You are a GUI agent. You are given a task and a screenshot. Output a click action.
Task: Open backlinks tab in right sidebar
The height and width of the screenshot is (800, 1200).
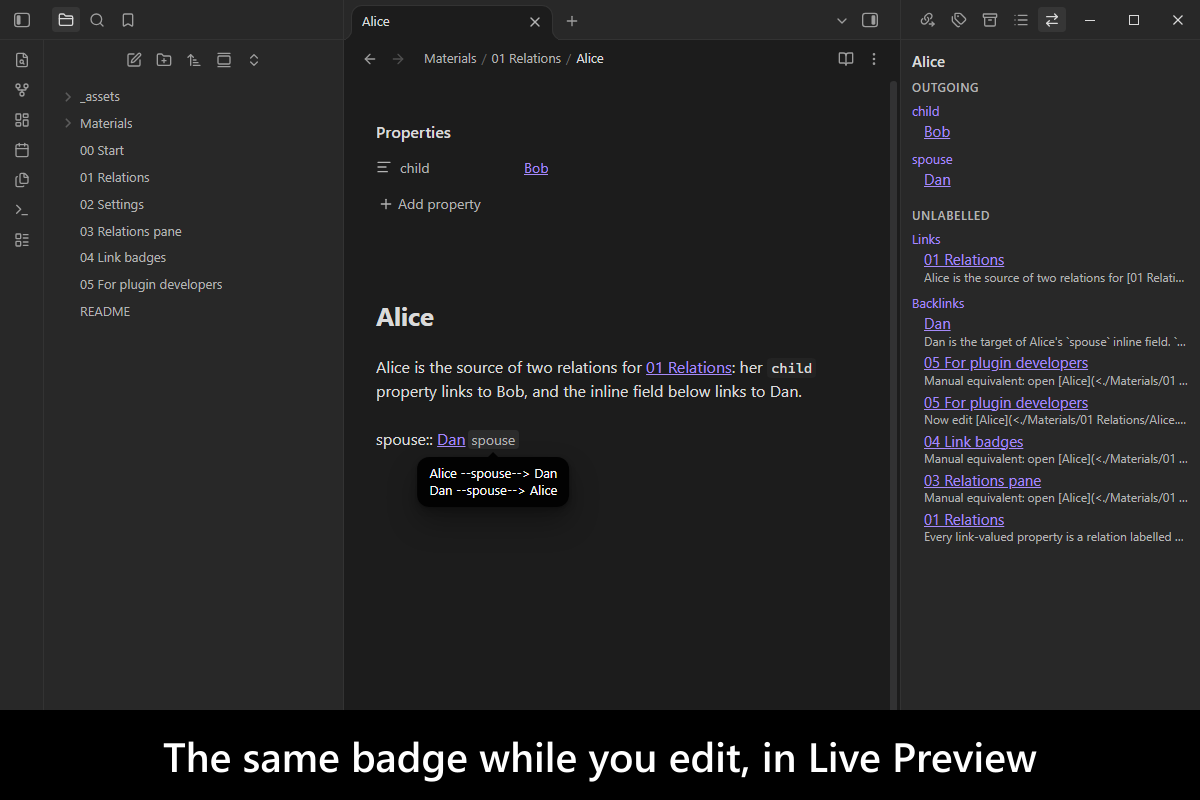pos(928,20)
